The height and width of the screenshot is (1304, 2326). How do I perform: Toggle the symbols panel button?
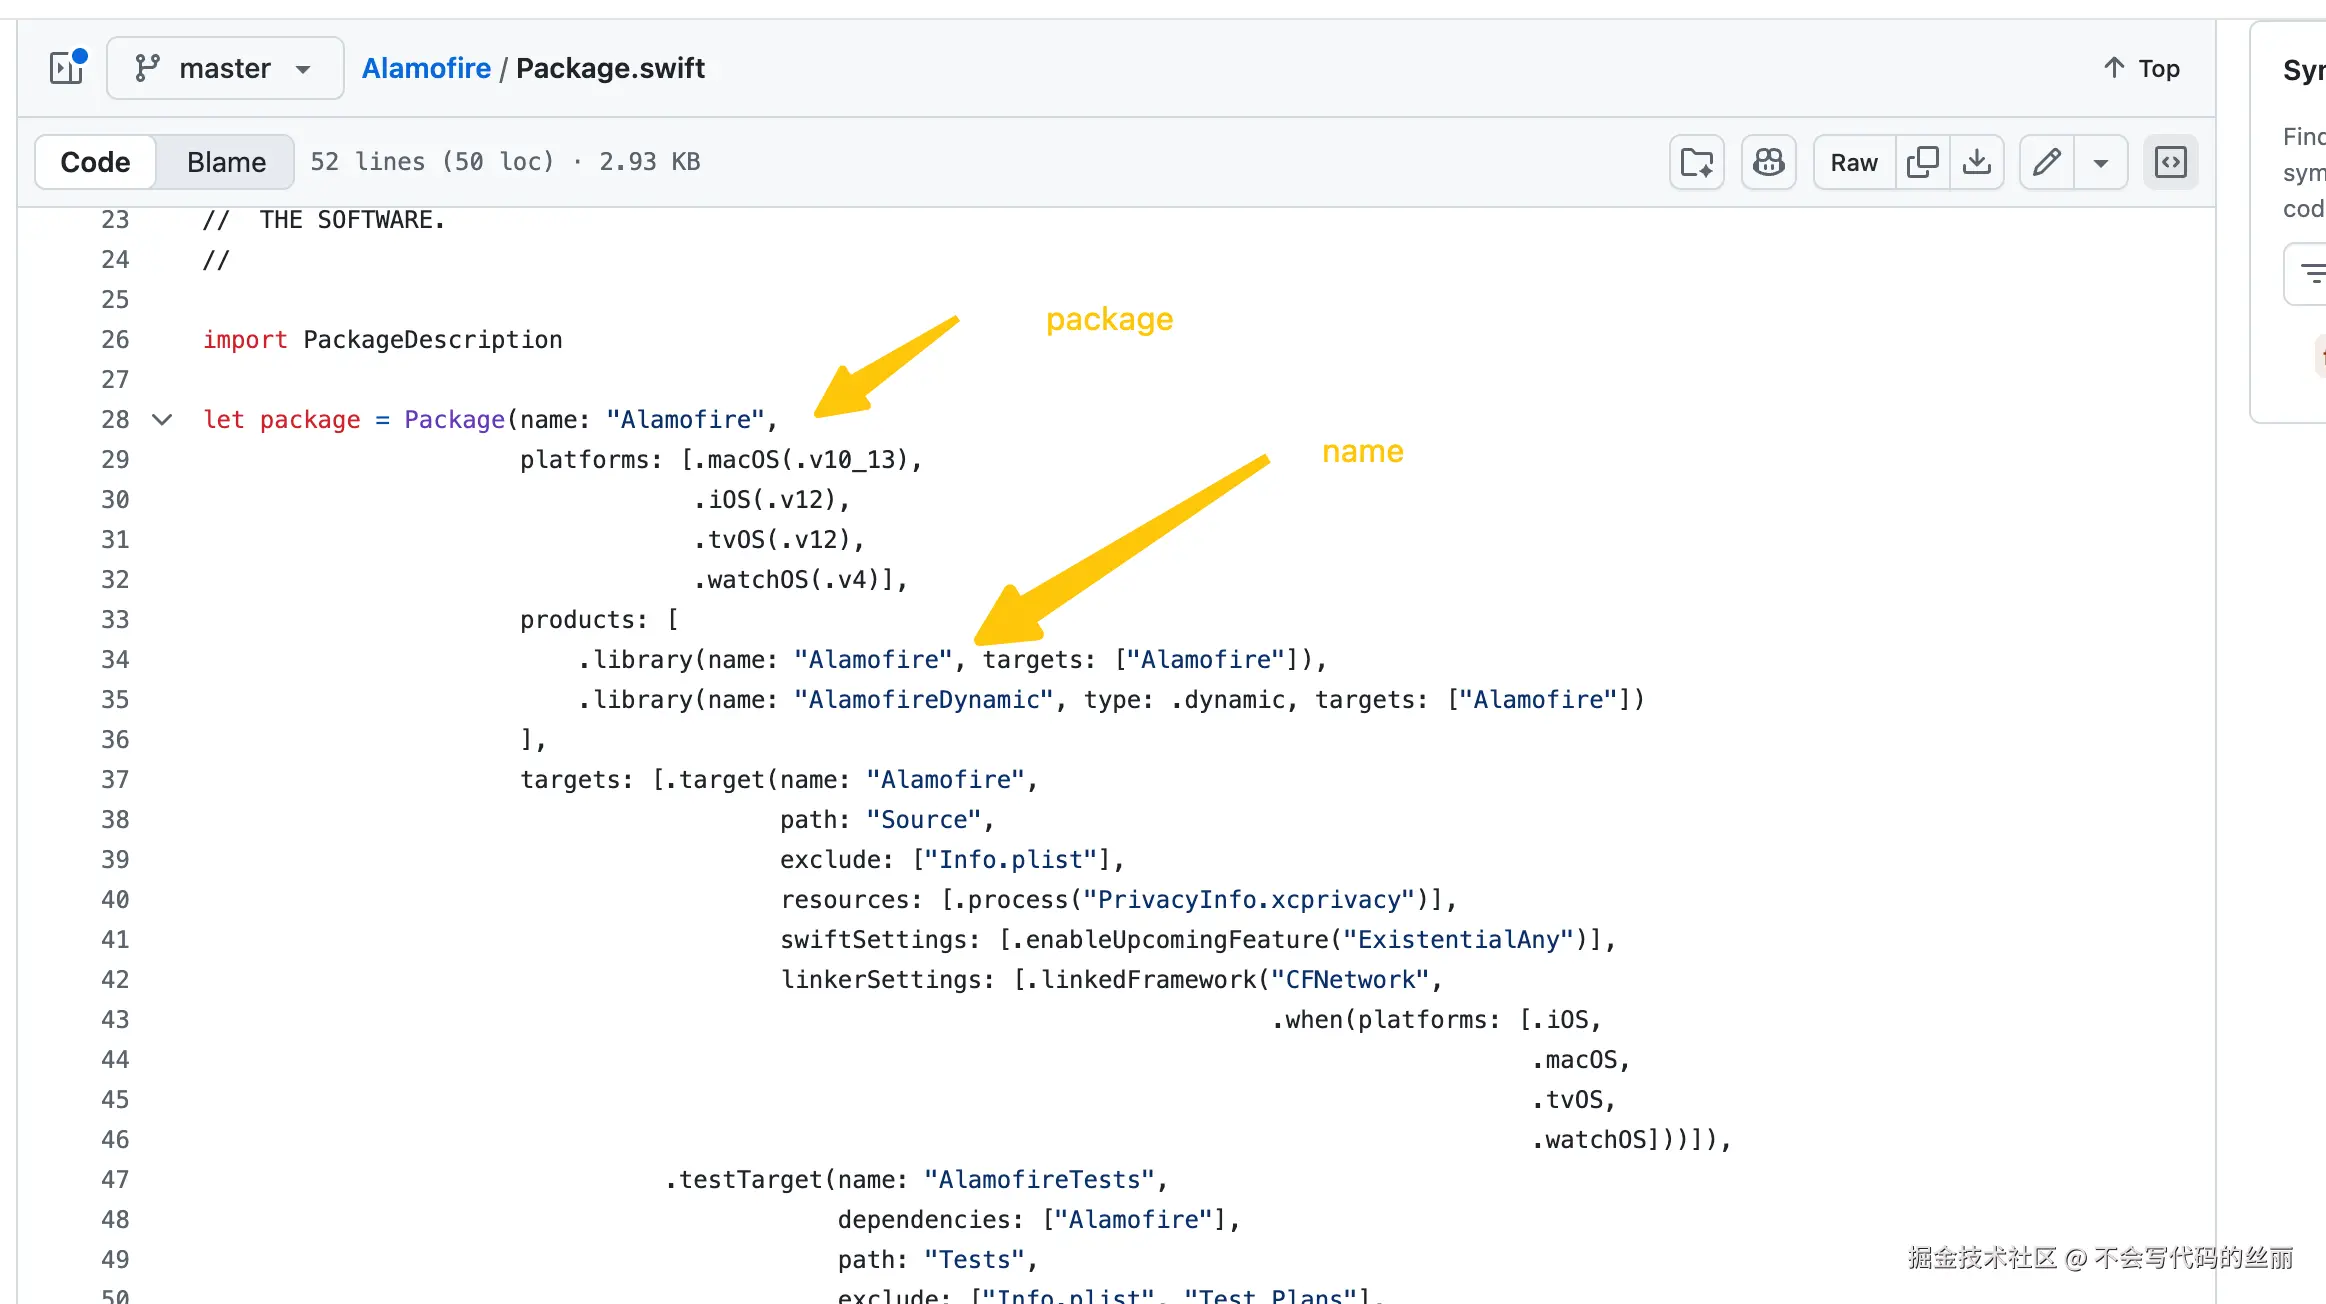pyautogui.click(x=2170, y=162)
